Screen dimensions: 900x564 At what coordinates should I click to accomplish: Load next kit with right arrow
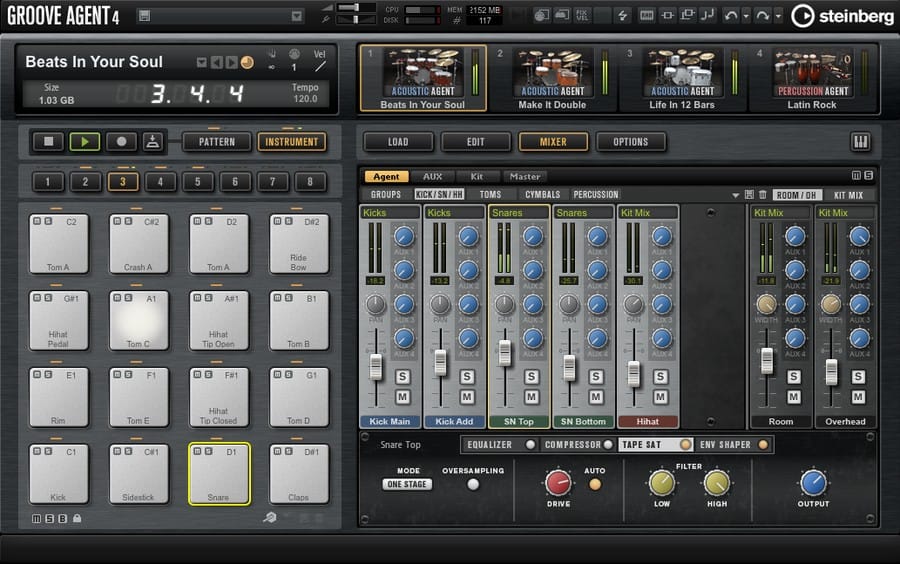pos(231,62)
